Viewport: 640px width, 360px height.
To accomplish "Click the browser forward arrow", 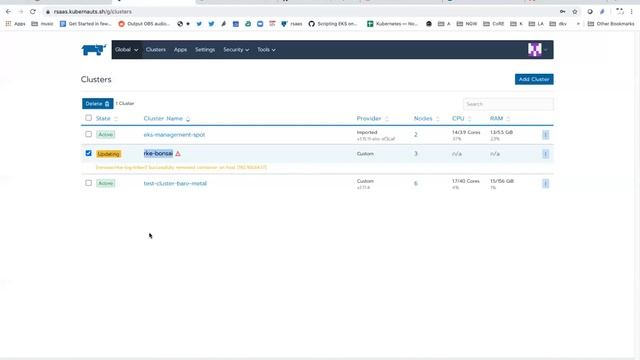I will [x=20, y=11].
